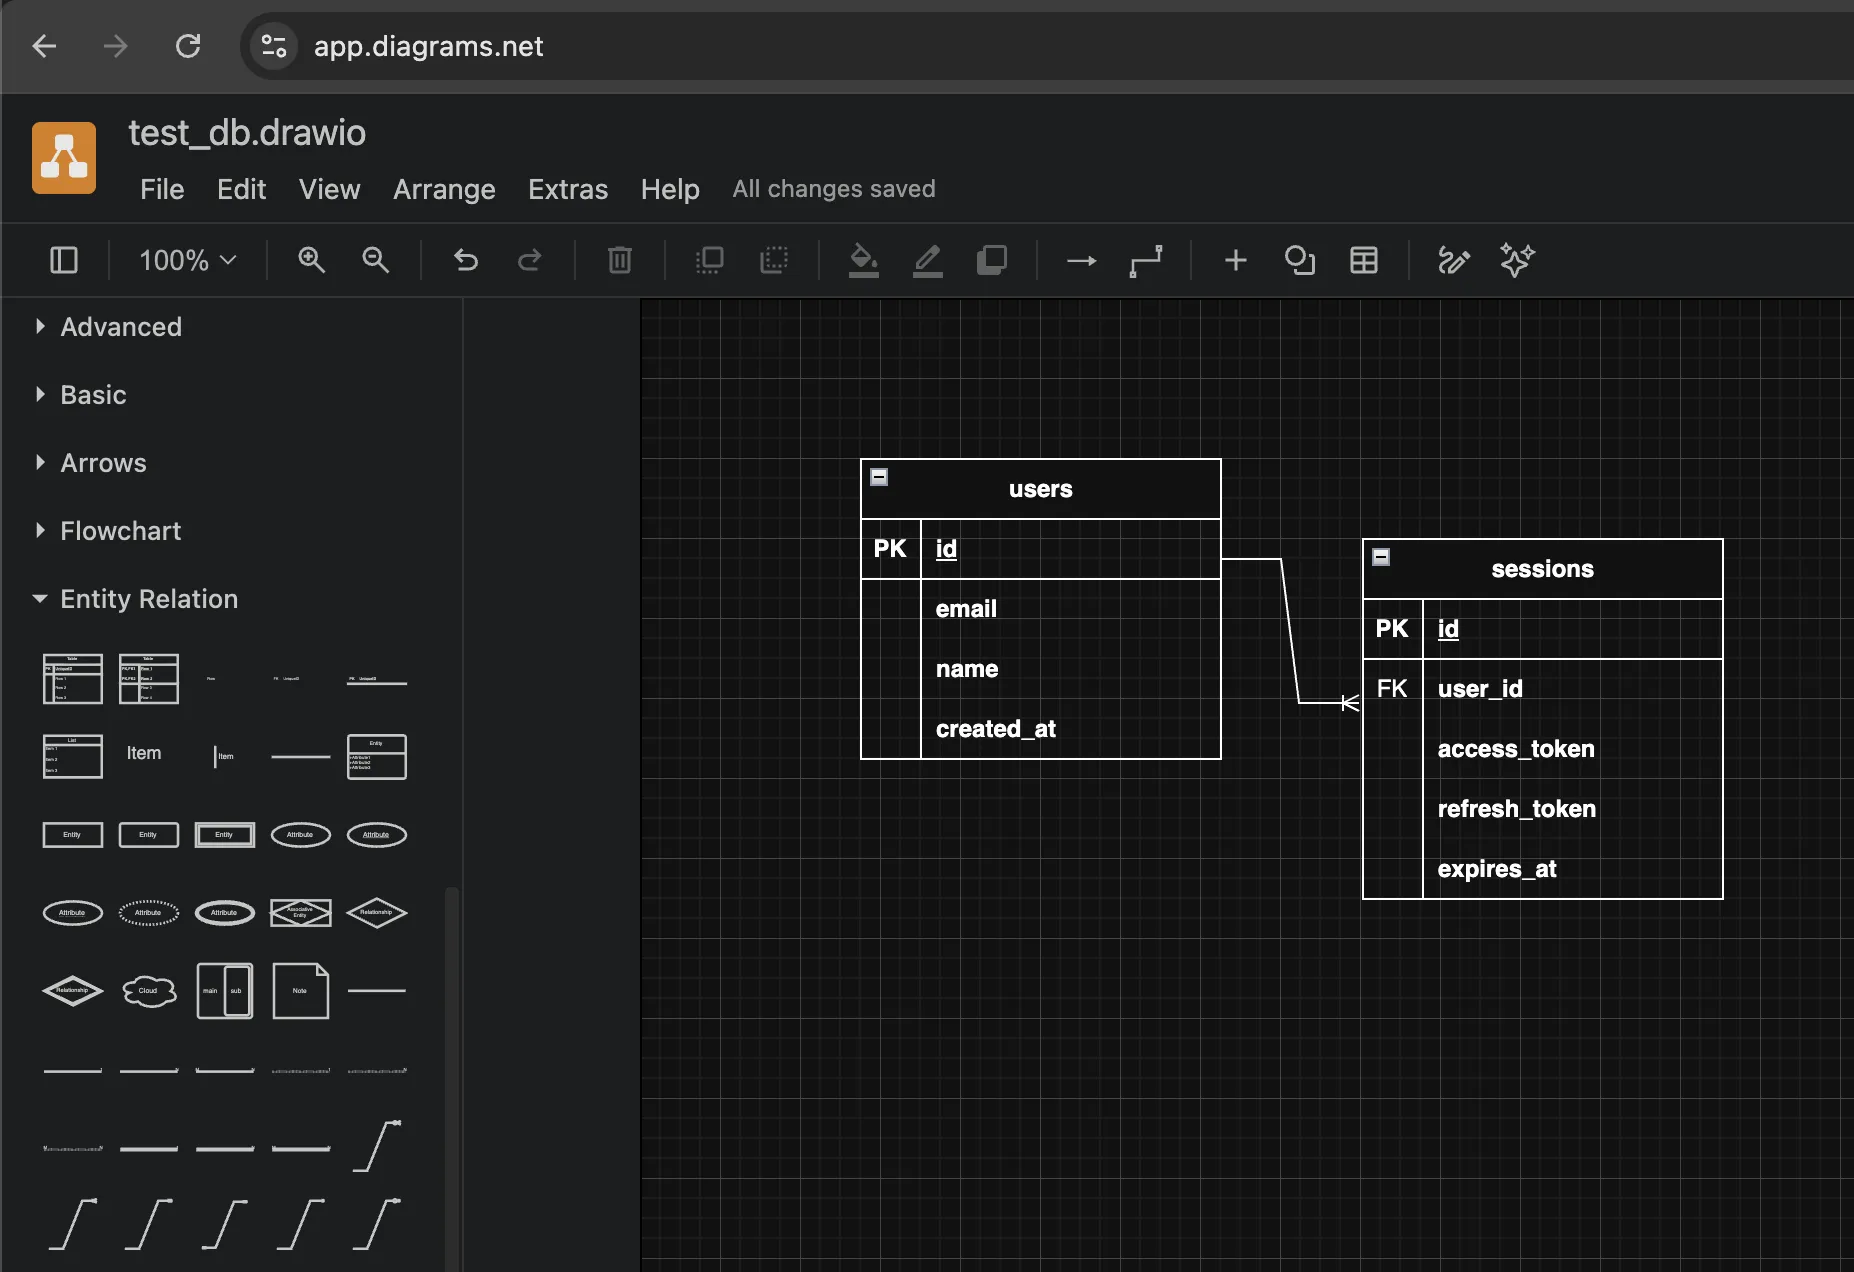Pick the Entity with attributes list shape
The image size is (1854, 1272).
377,757
